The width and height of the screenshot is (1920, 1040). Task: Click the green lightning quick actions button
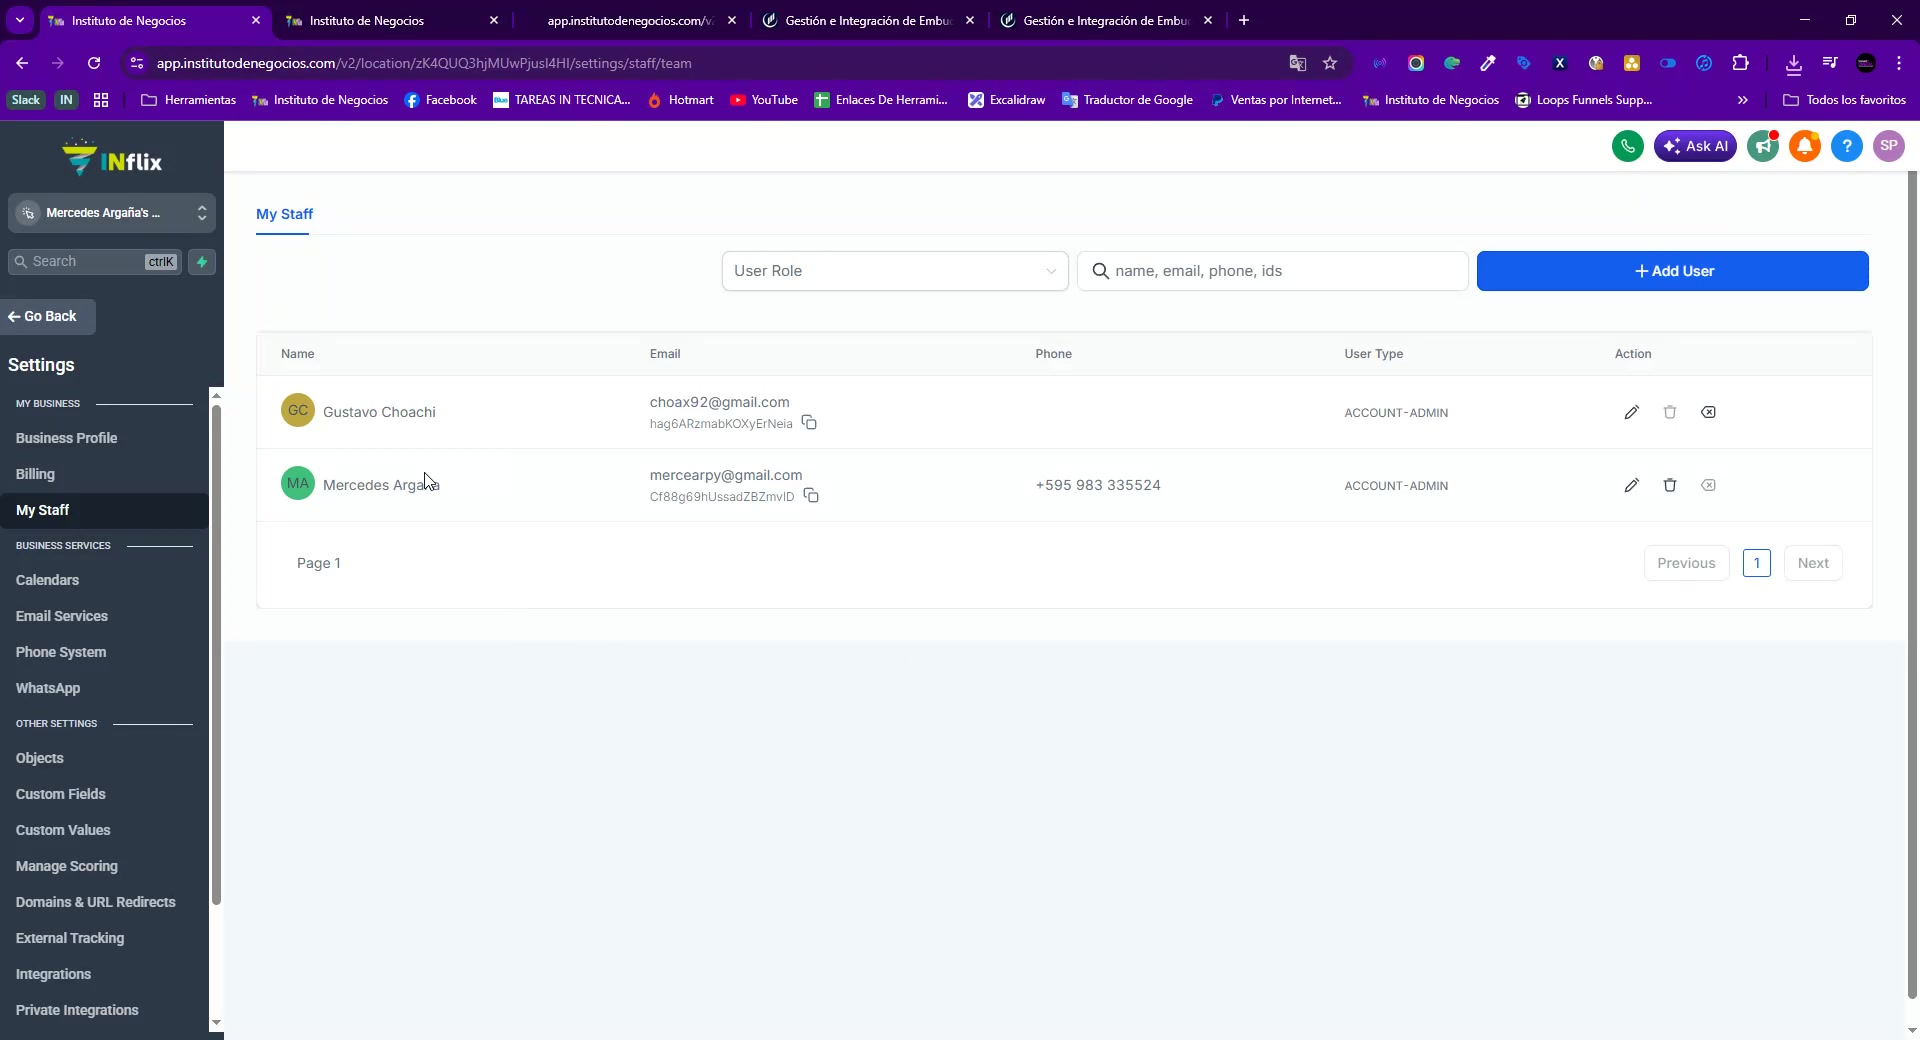[x=202, y=262]
